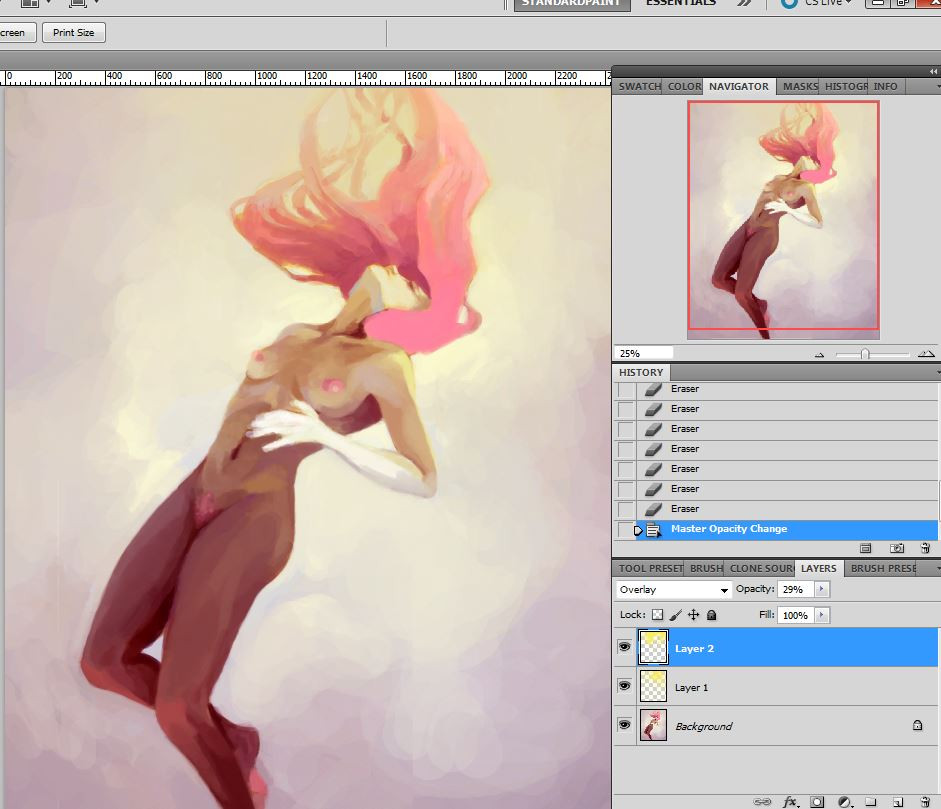
Task: Set history brush source at second Eraser
Action: click(625, 409)
